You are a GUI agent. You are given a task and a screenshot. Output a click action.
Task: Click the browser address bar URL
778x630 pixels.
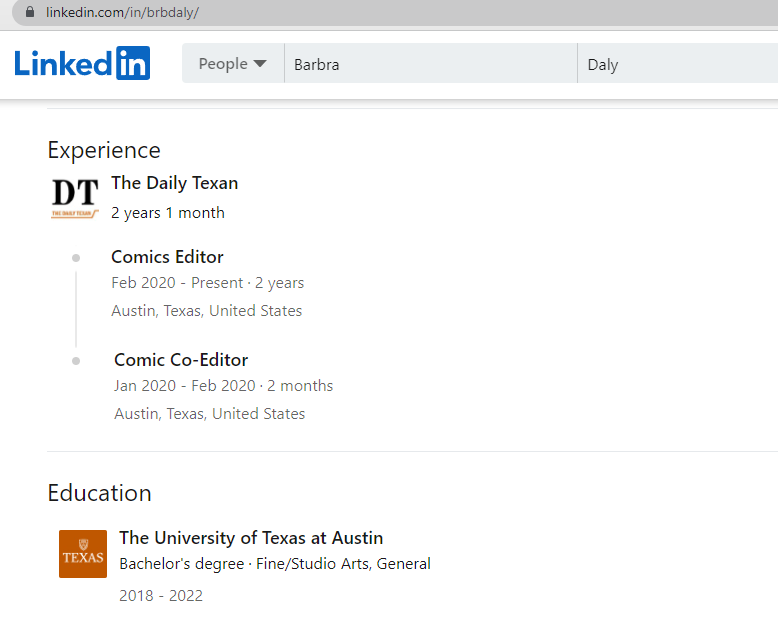point(123,12)
